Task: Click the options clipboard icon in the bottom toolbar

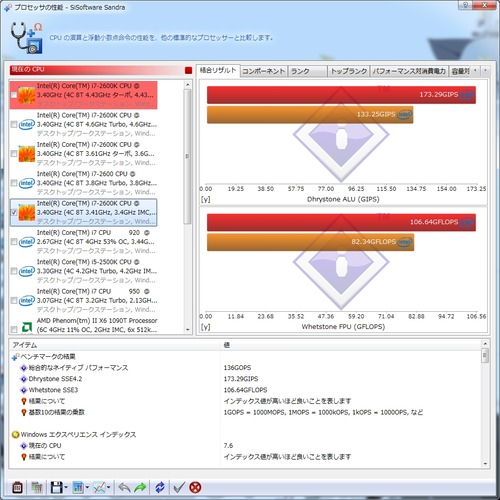Action: click(x=17, y=488)
